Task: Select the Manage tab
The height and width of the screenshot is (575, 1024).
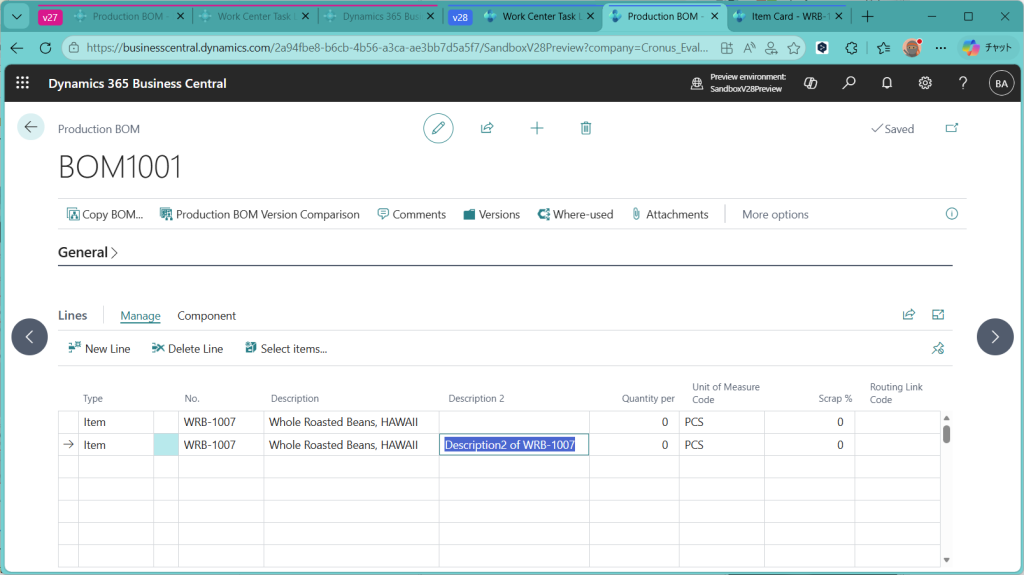Action: [x=140, y=316]
